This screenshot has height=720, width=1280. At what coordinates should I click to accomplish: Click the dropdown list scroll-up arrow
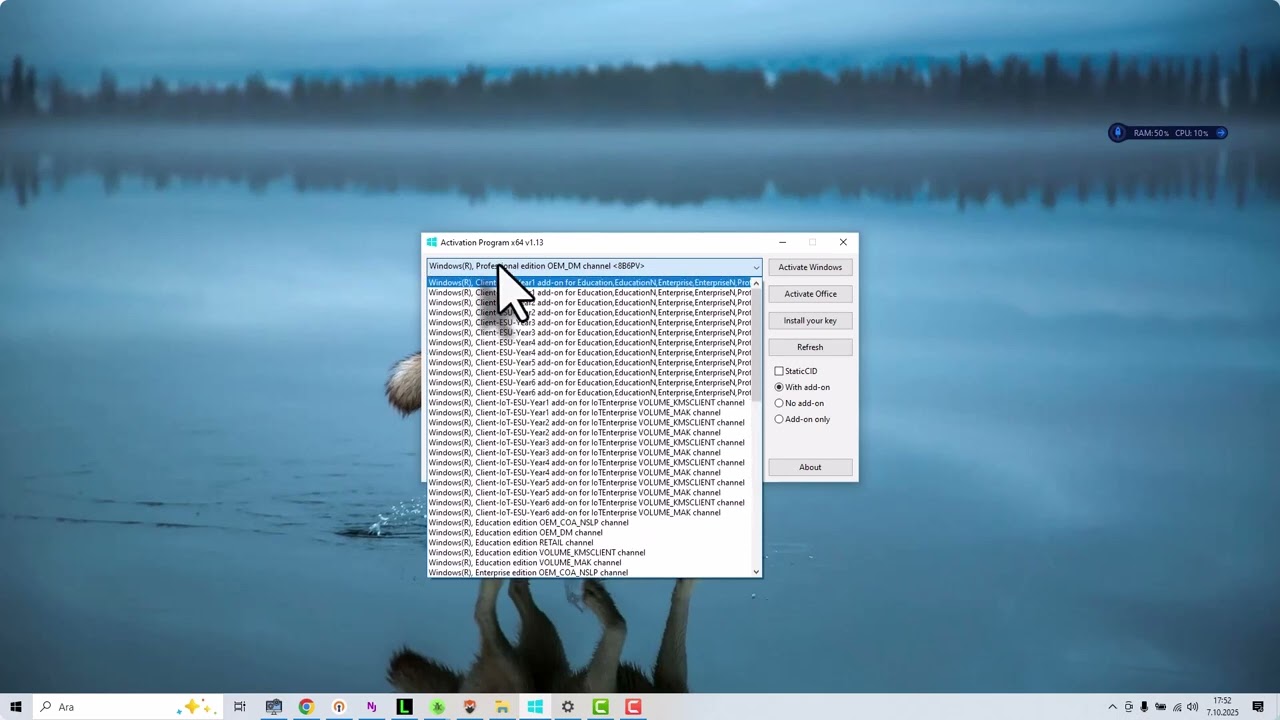pyautogui.click(x=756, y=283)
